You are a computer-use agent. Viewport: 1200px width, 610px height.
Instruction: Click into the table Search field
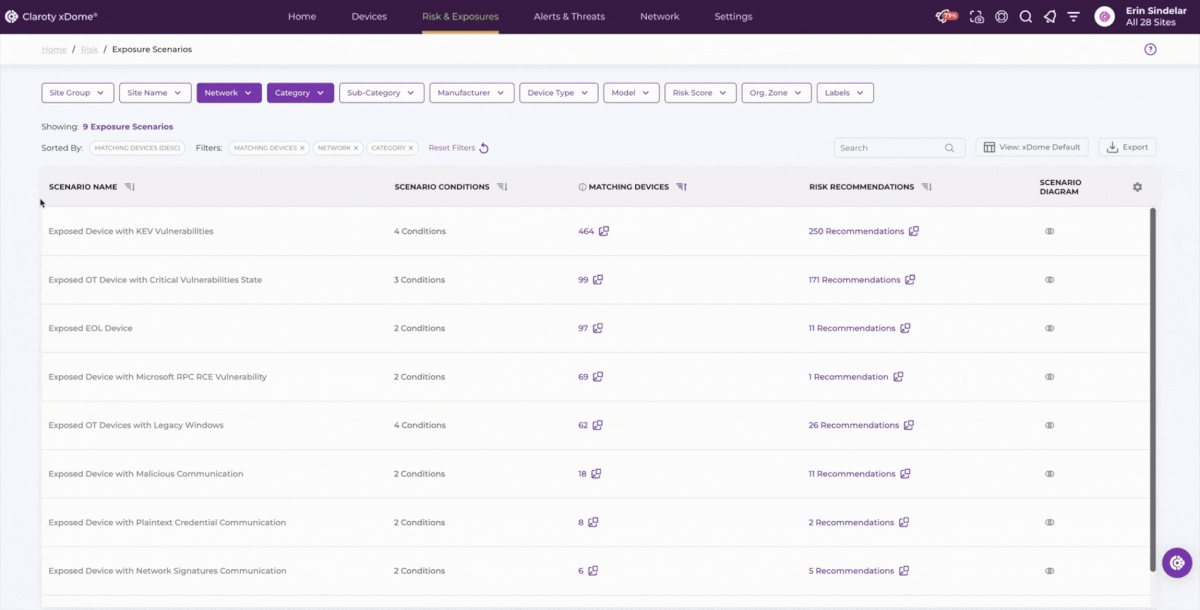pyautogui.click(x=890, y=148)
